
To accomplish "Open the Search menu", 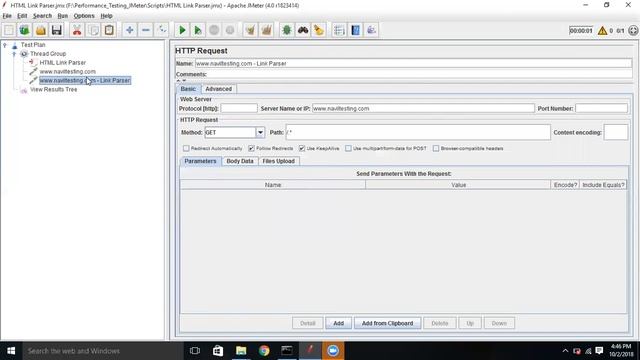I will [42, 16].
